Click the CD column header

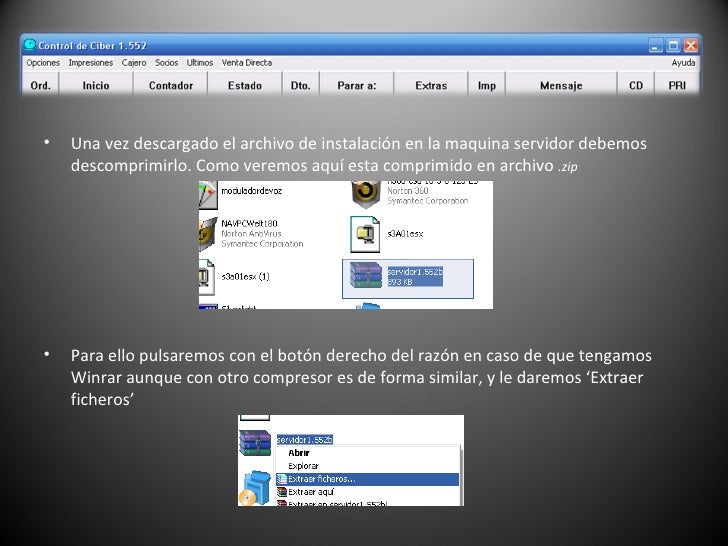[636, 85]
